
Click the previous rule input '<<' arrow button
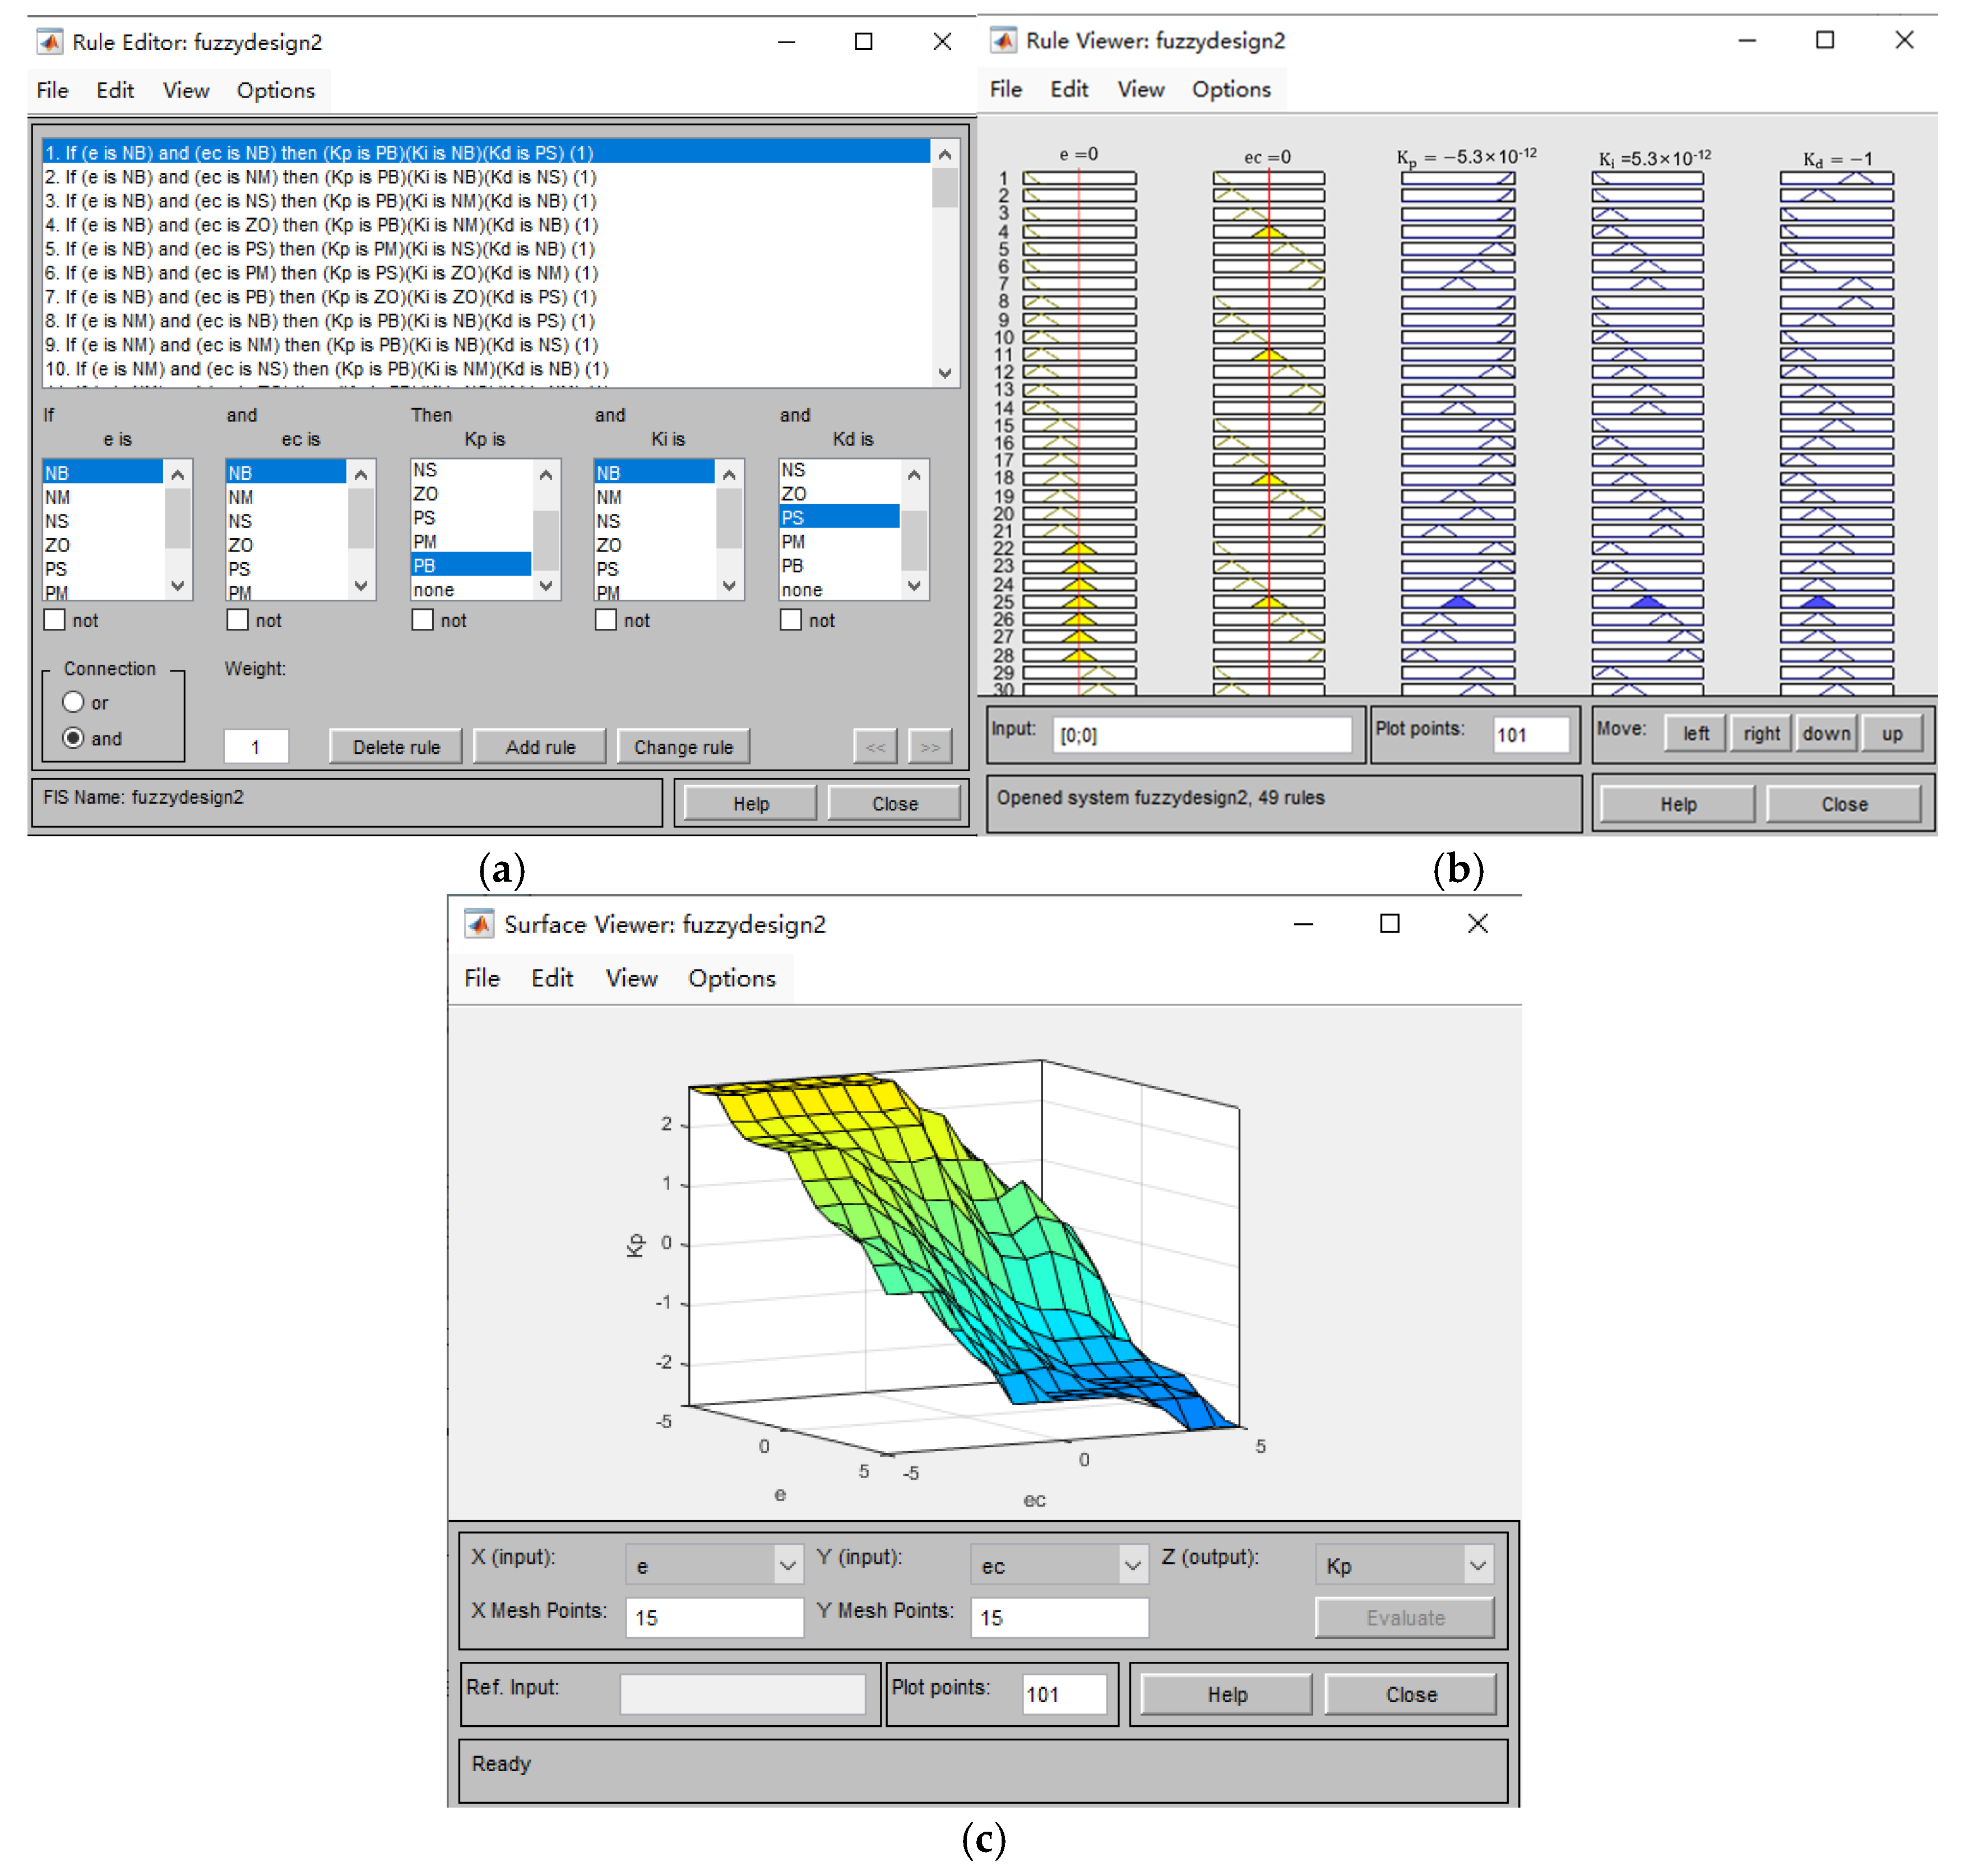[875, 747]
